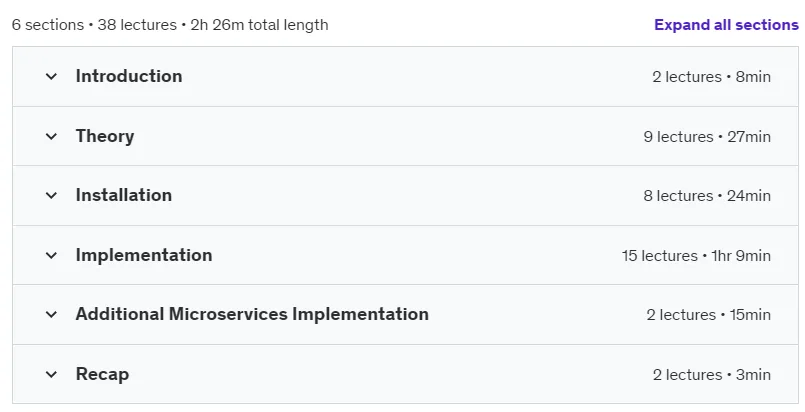The image size is (805, 412).
Task: Toggle the Implementation section chevron icon
Action: click(x=51, y=256)
